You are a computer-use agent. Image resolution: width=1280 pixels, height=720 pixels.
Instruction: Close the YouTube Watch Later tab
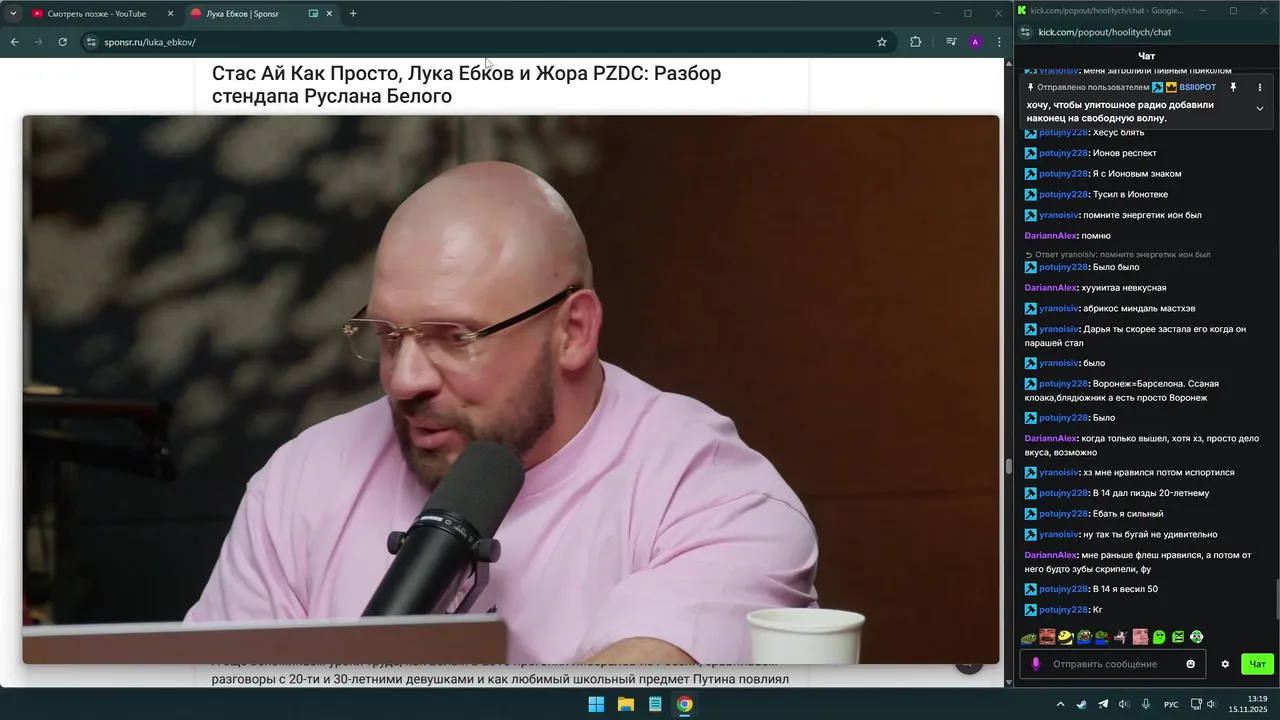(170, 14)
